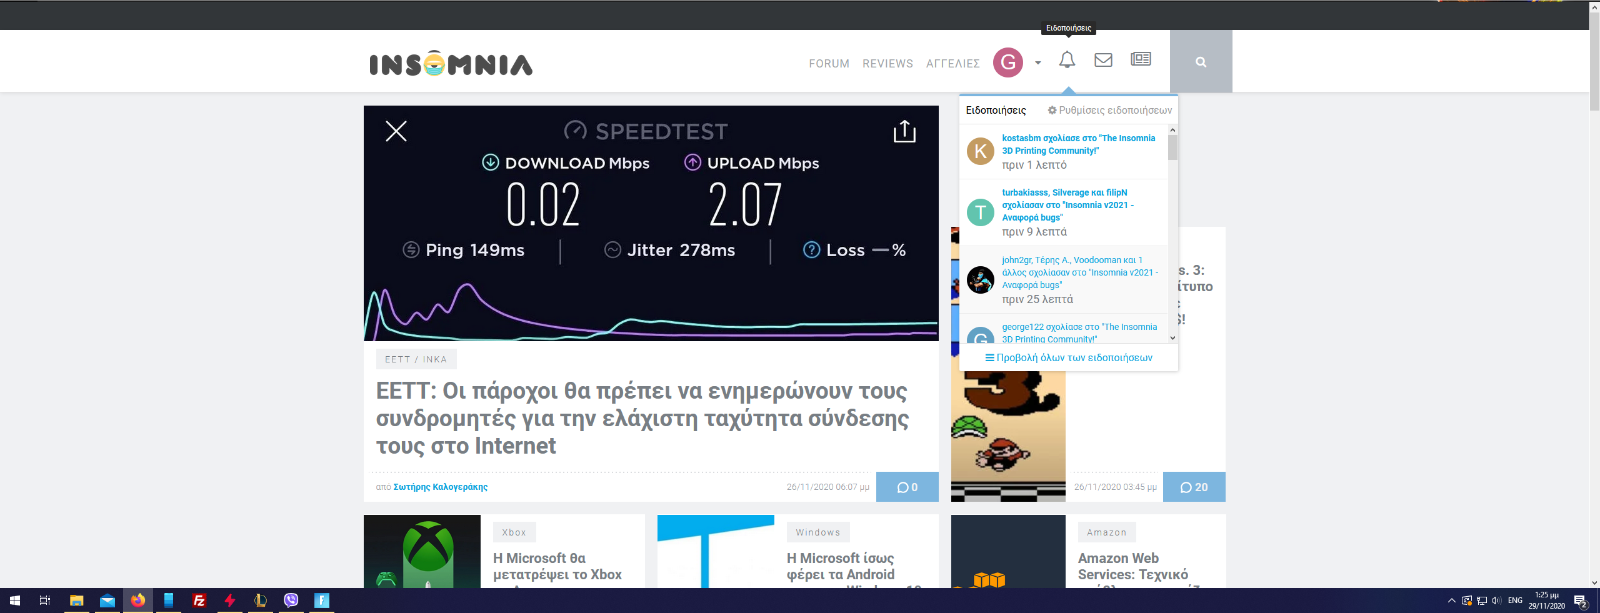Open the network tray icon
This screenshot has height=613, width=1600.
pos(1482,600)
